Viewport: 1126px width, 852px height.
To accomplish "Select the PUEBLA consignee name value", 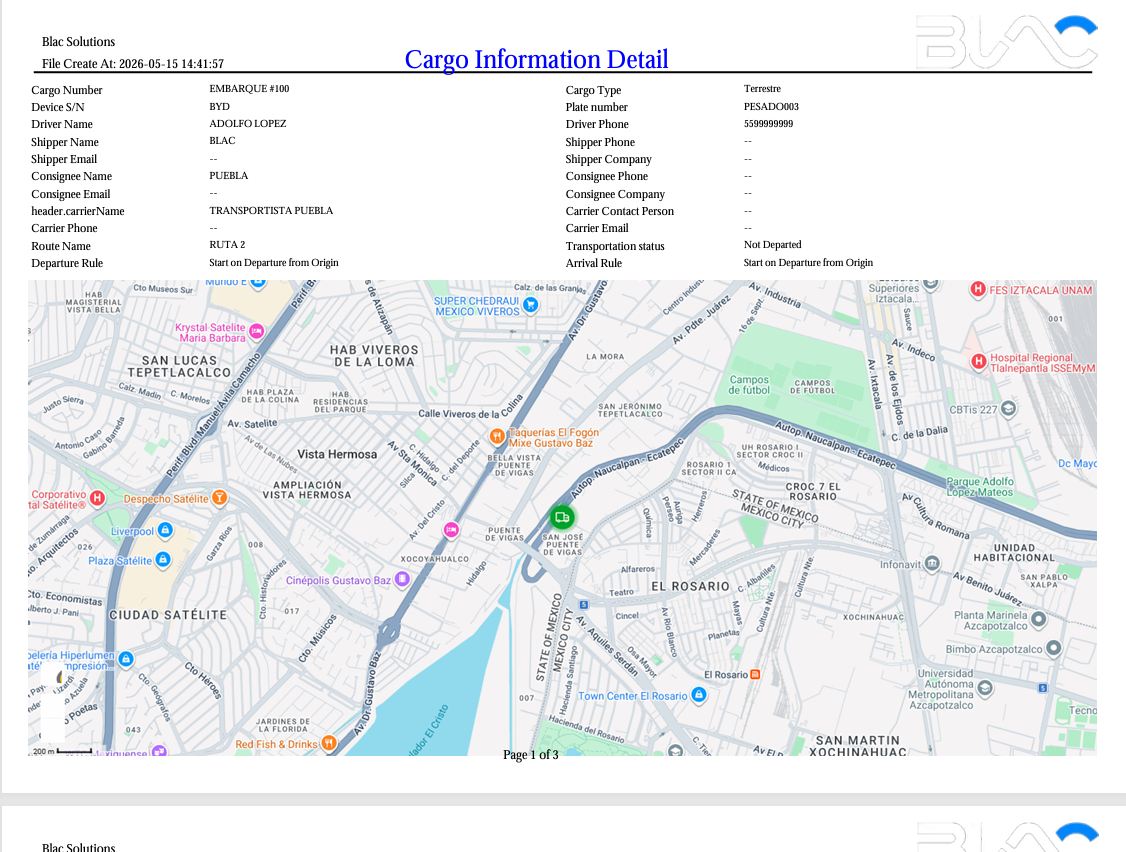I will 229,176.
